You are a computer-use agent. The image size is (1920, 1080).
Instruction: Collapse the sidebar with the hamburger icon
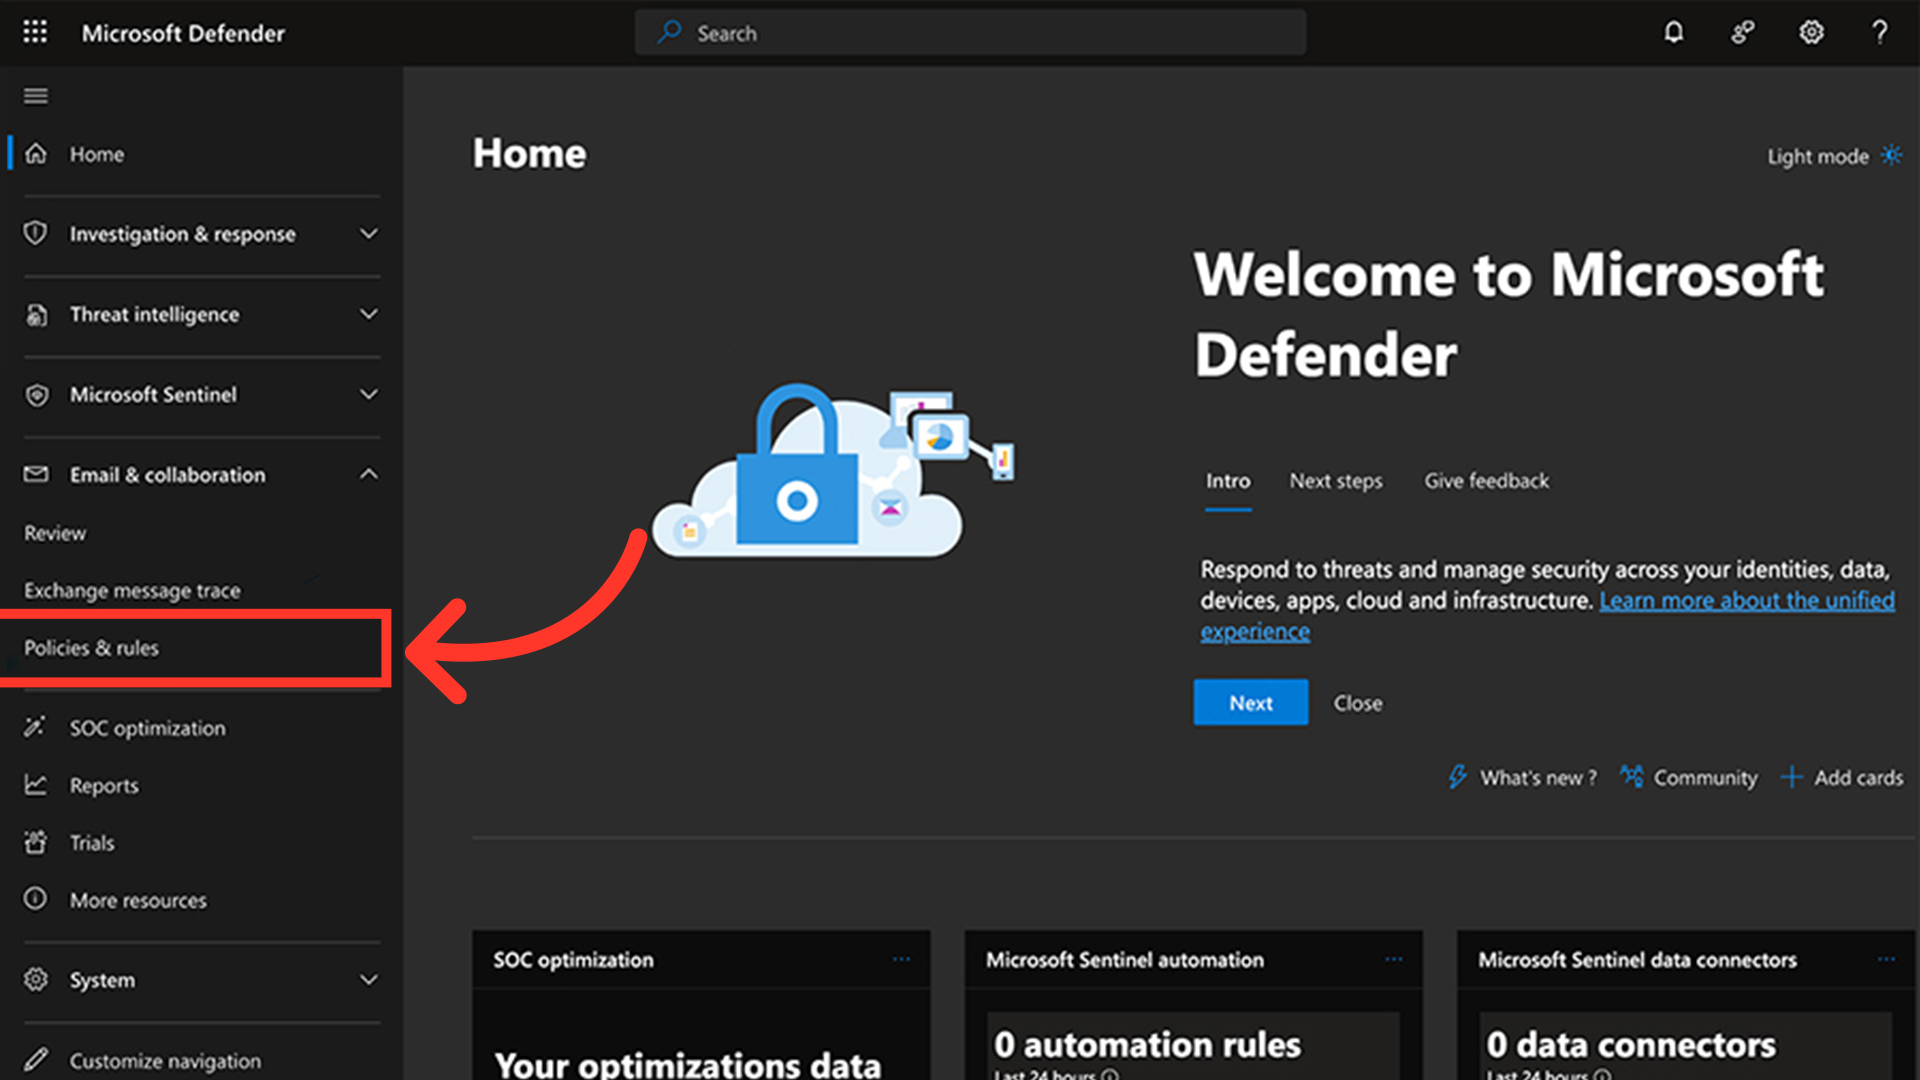(x=36, y=96)
